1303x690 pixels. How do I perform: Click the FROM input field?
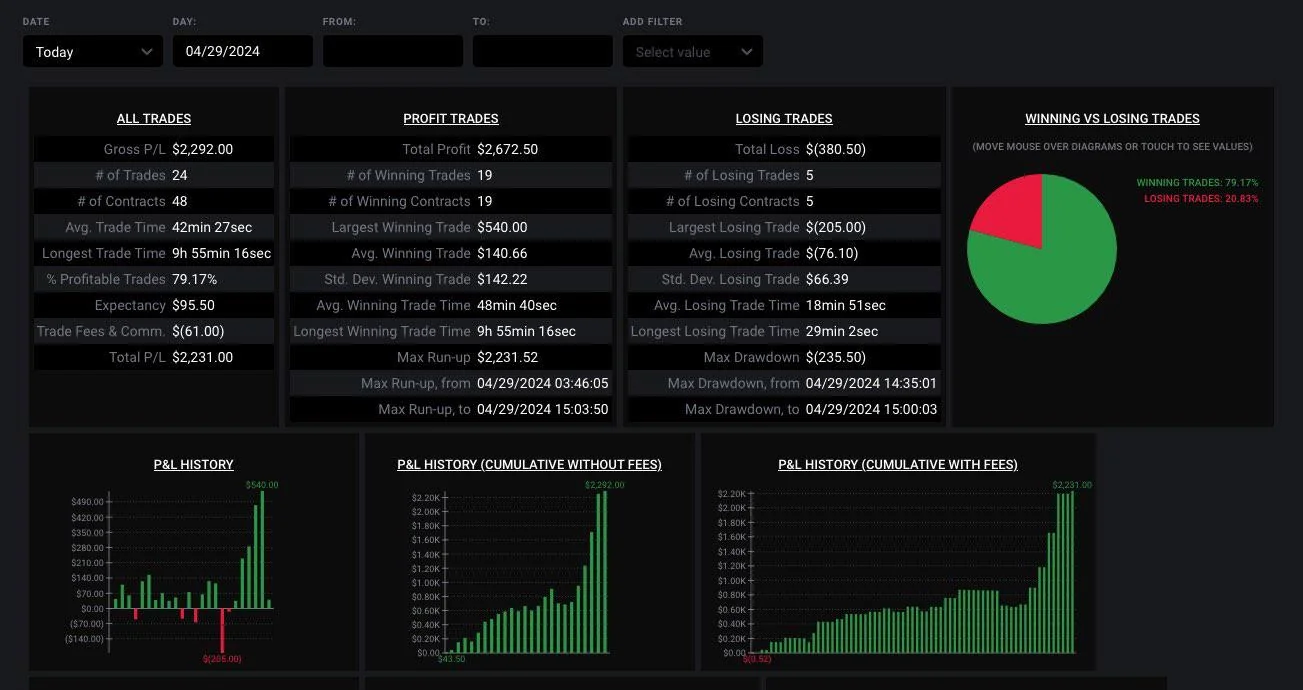[x=392, y=51]
